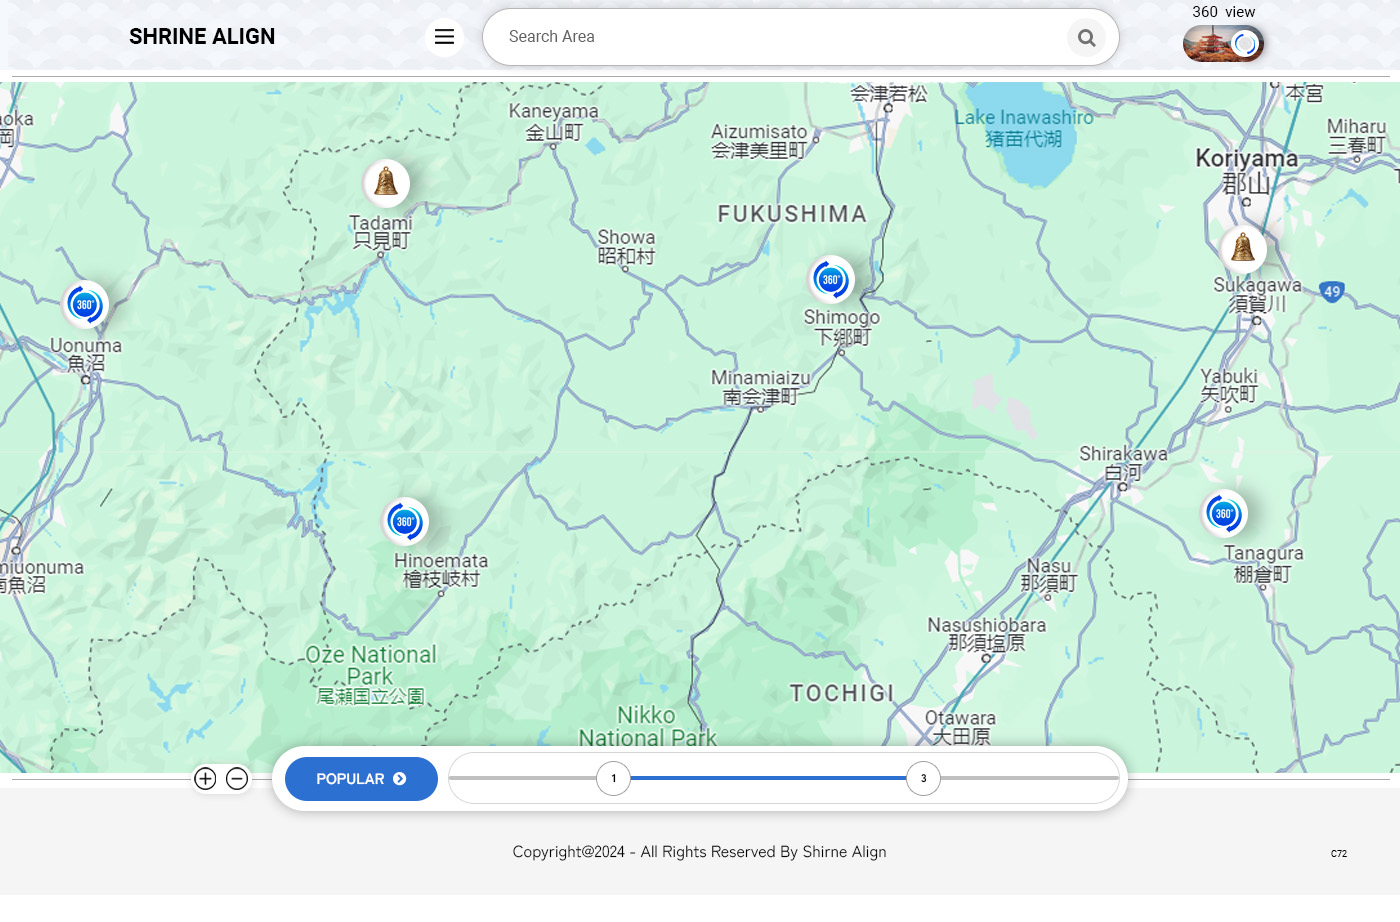This screenshot has height=922, width=1400.
Task: Click the Nasushiobara label on map
Action: click(x=987, y=634)
